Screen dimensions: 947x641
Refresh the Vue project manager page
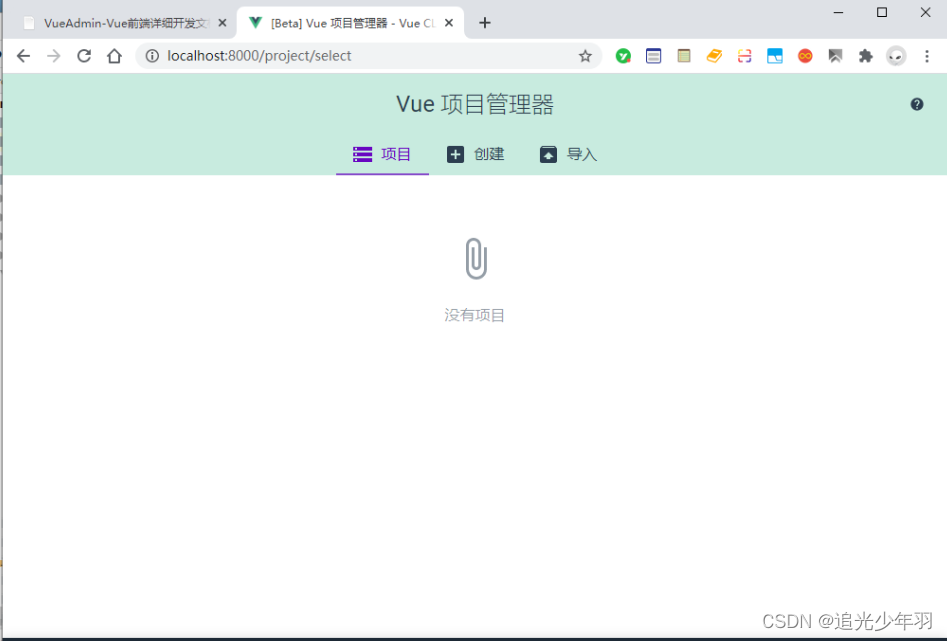(x=84, y=56)
